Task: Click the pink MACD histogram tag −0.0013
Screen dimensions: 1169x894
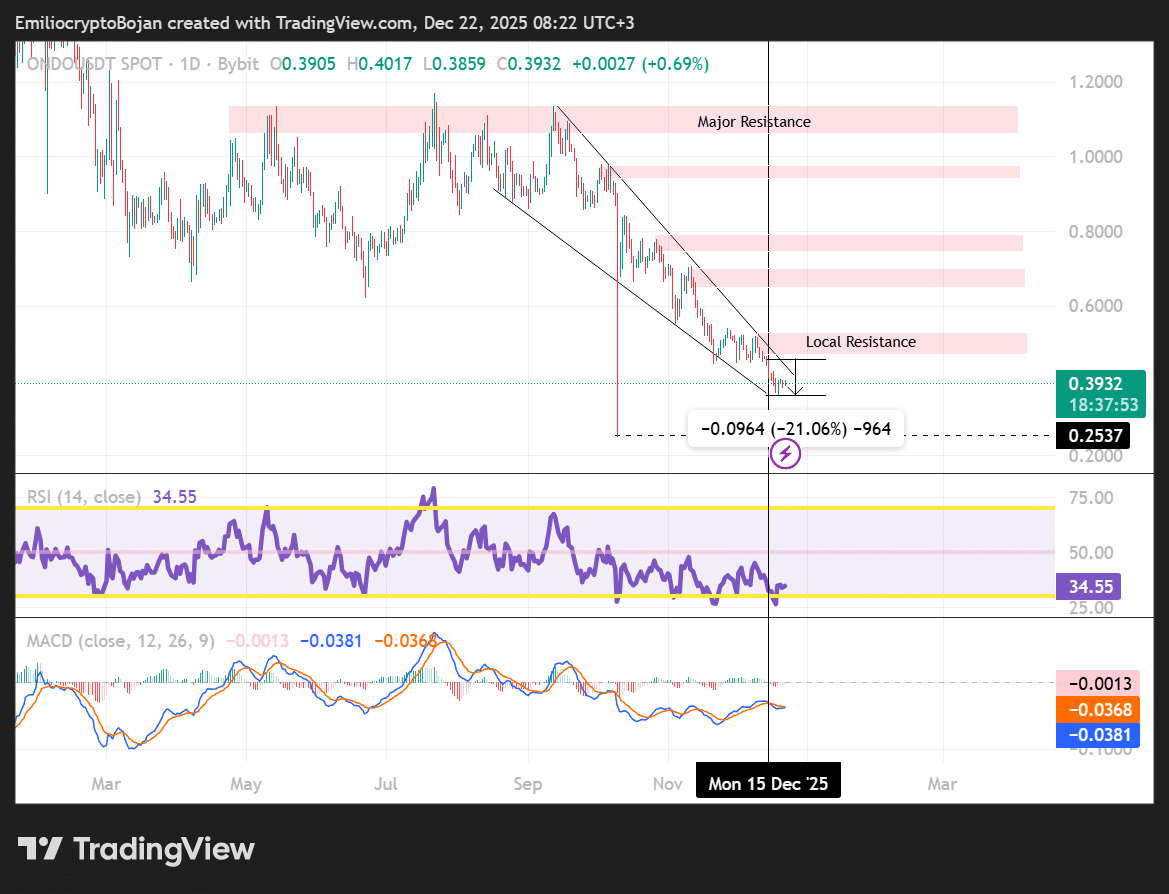Action: pyautogui.click(x=1097, y=683)
